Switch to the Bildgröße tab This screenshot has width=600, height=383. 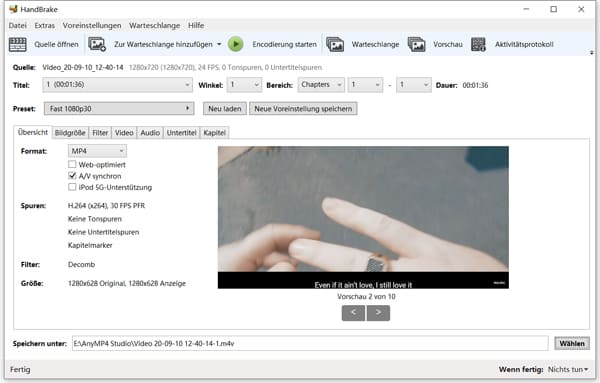(x=70, y=133)
